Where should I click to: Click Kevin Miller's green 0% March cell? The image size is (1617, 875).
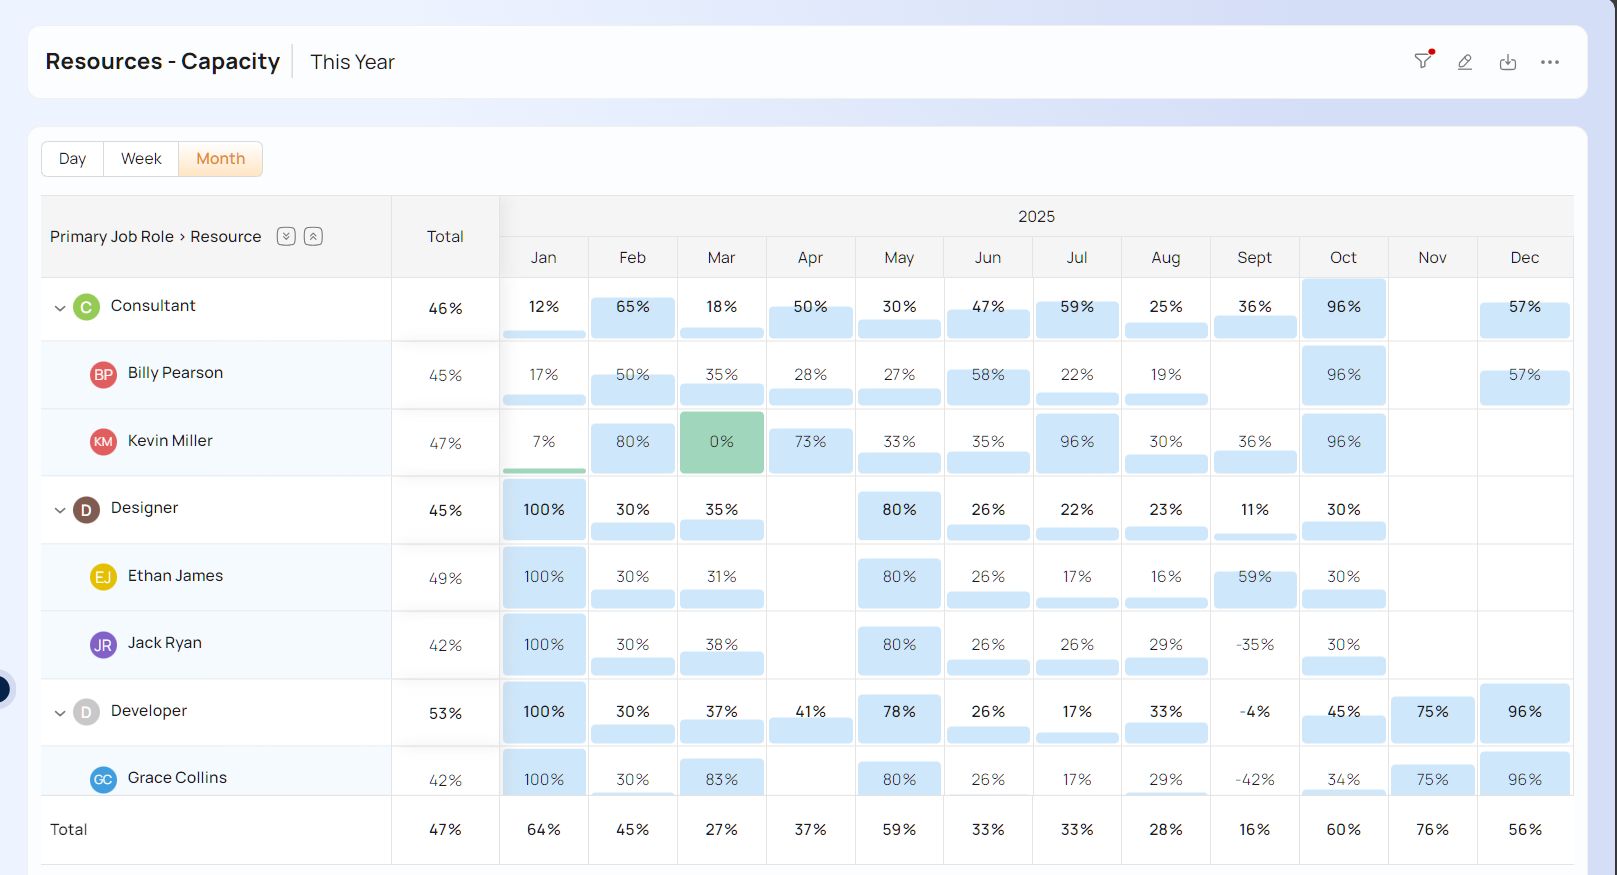[x=721, y=442]
